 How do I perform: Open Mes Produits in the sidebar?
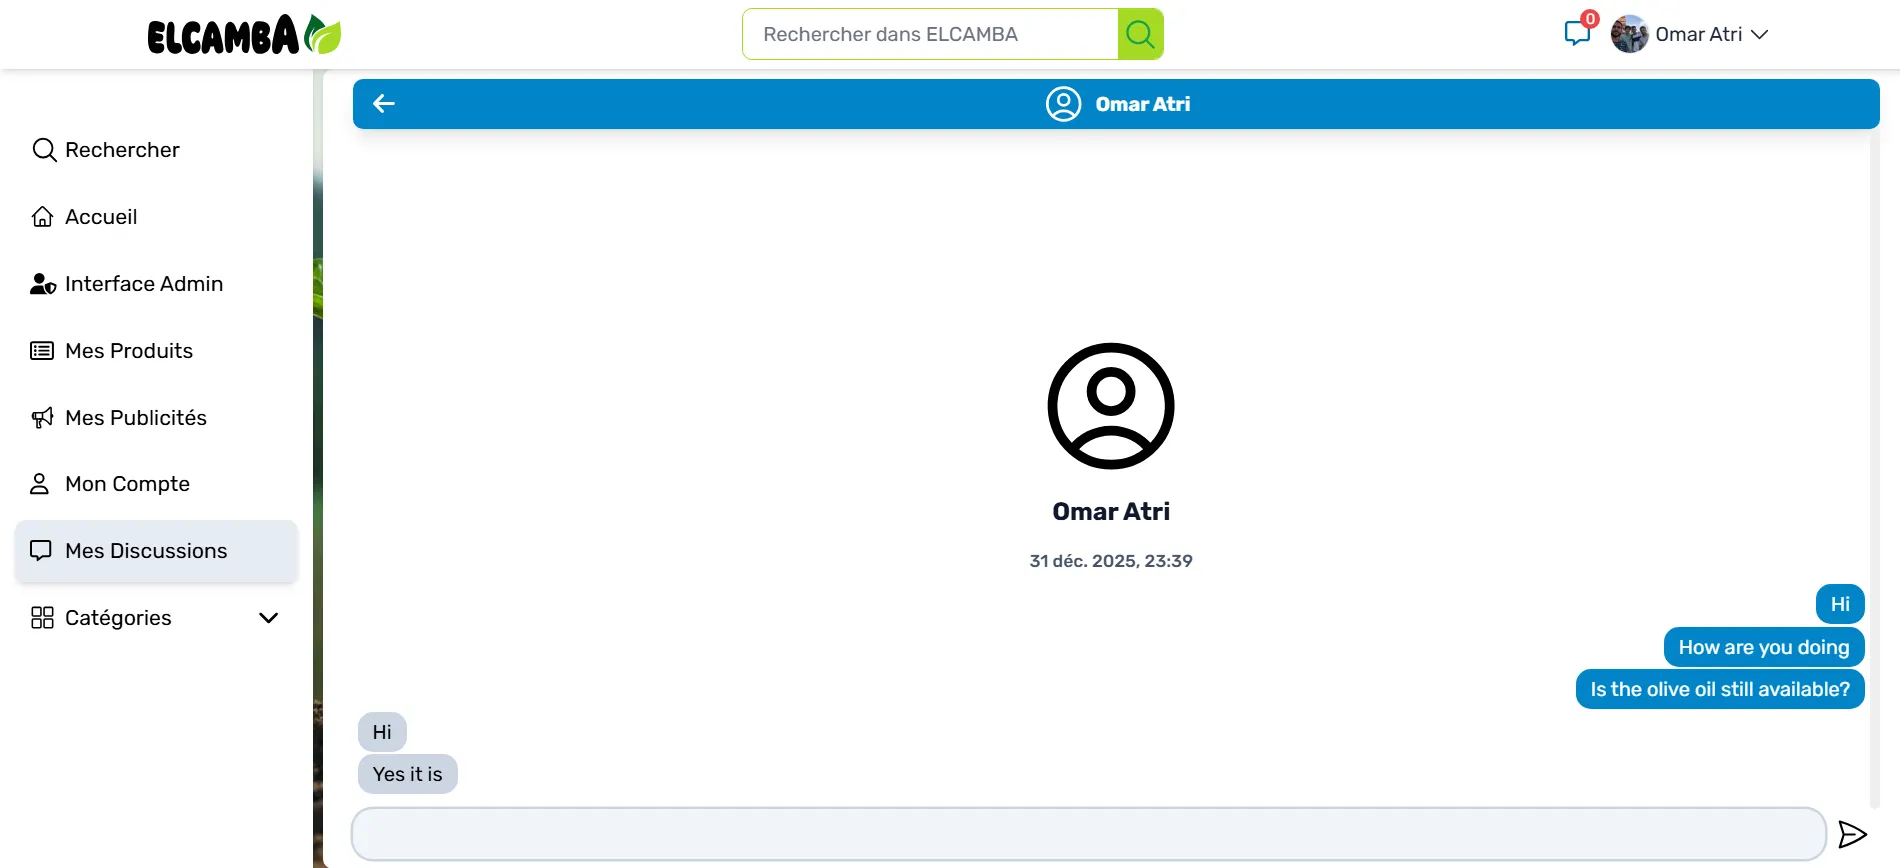tap(156, 351)
